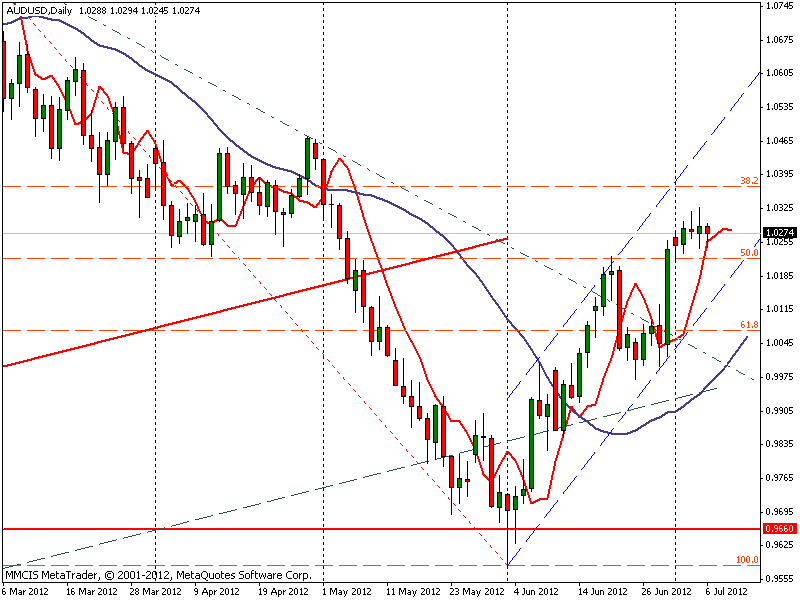This screenshot has width=800, height=600.
Task: Click the current price label 1.0274
Action: click(x=780, y=233)
